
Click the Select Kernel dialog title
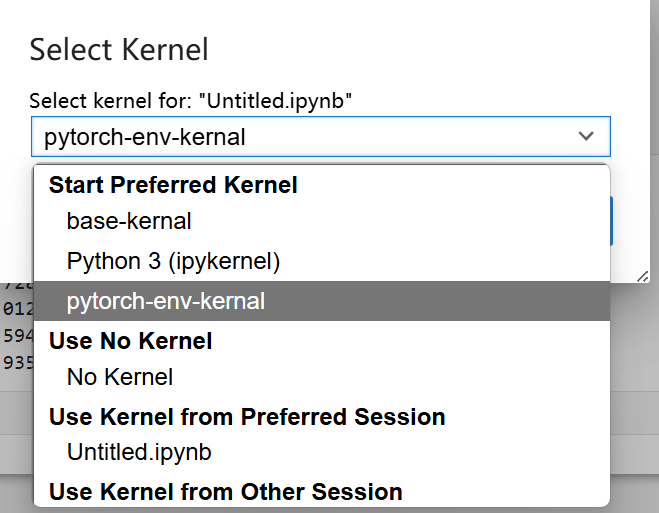(x=118, y=49)
